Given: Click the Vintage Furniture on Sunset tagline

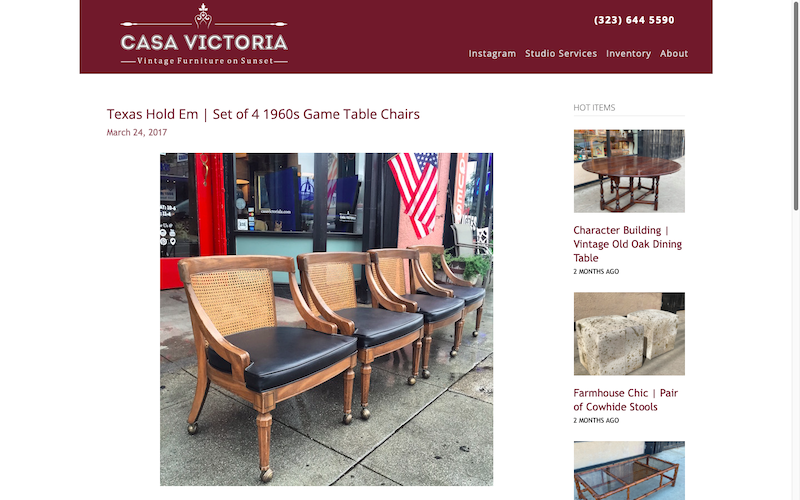Looking at the screenshot, I should (204, 61).
